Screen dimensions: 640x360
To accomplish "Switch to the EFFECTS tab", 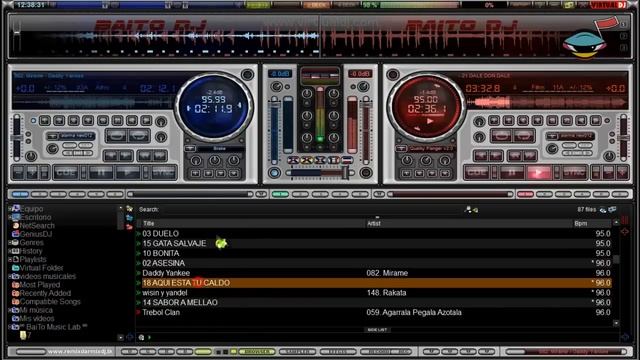I will (338, 351).
